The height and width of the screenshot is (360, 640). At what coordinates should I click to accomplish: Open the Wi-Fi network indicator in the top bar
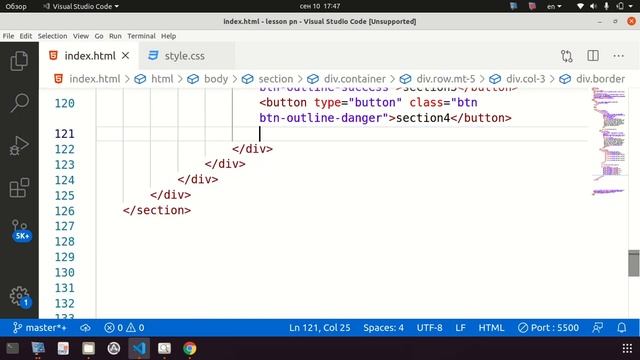coord(580,6)
